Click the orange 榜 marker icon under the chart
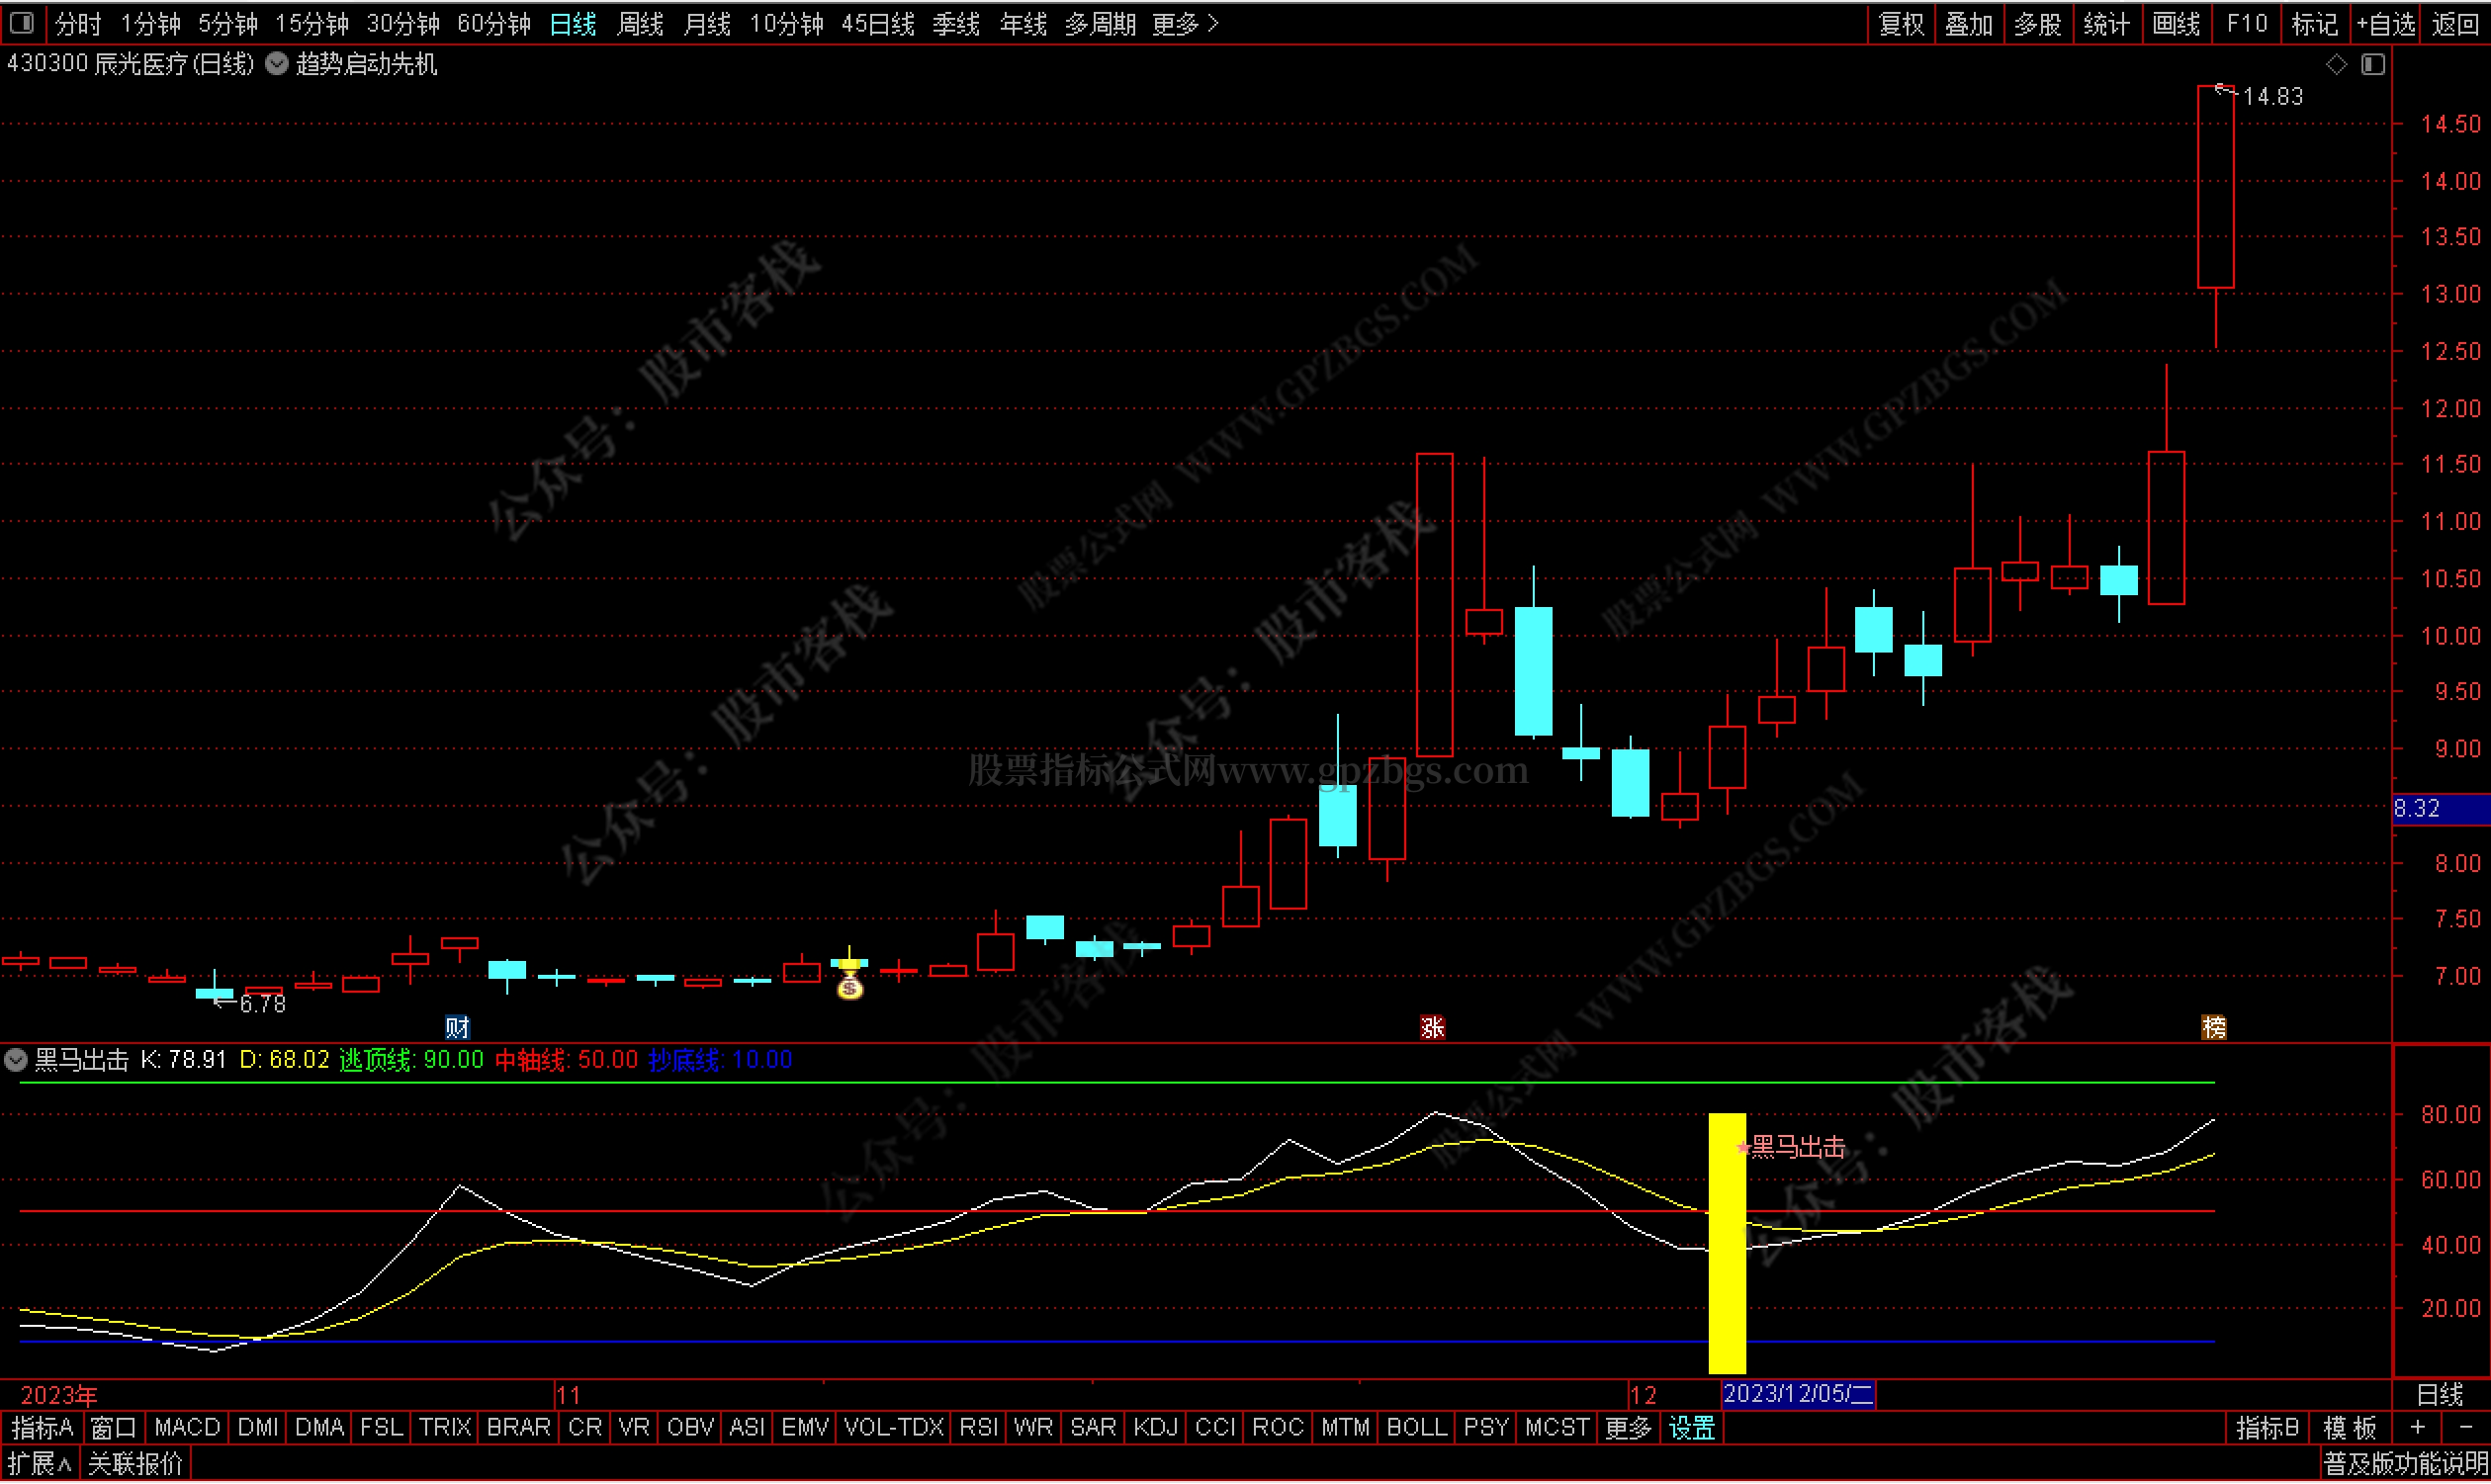Screen dimensions: 2491x1484 [x=2214, y=1027]
